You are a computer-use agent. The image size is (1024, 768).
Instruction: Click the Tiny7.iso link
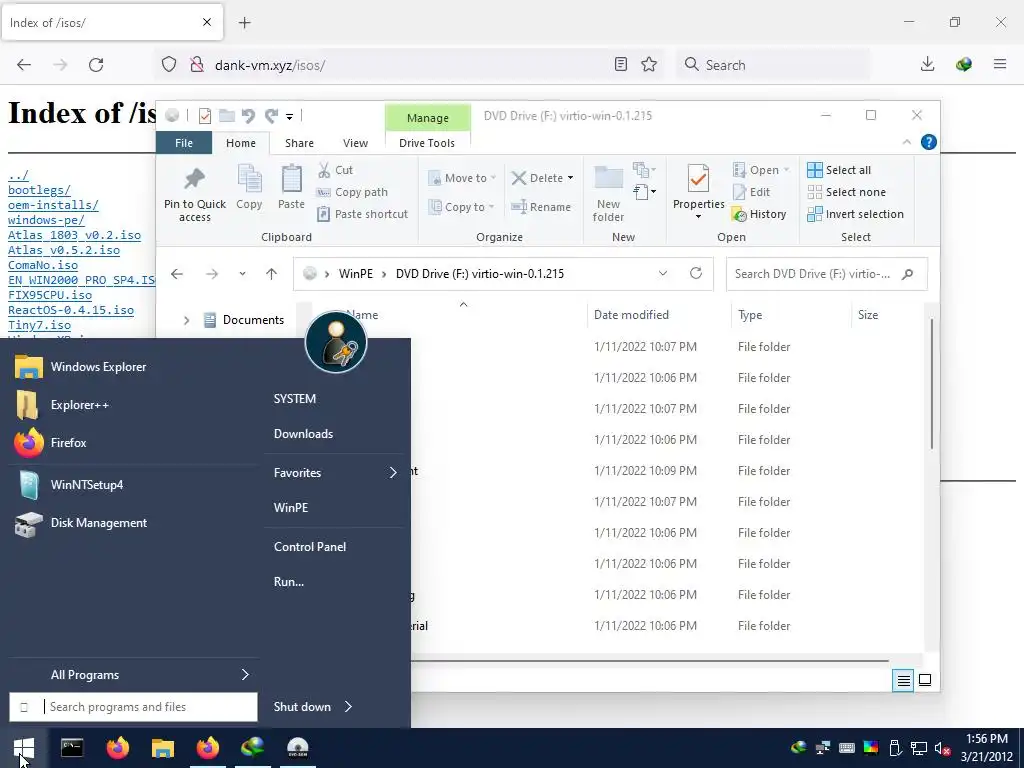[x=39, y=325]
